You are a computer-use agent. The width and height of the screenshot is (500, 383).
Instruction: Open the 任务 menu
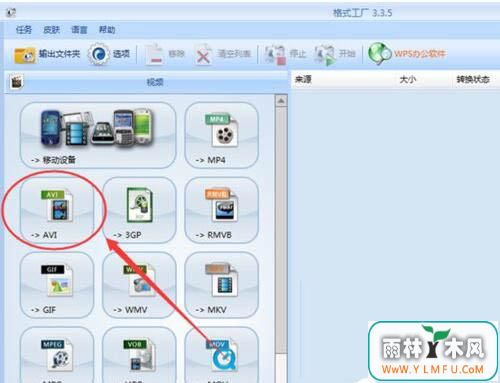click(x=24, y=30)
